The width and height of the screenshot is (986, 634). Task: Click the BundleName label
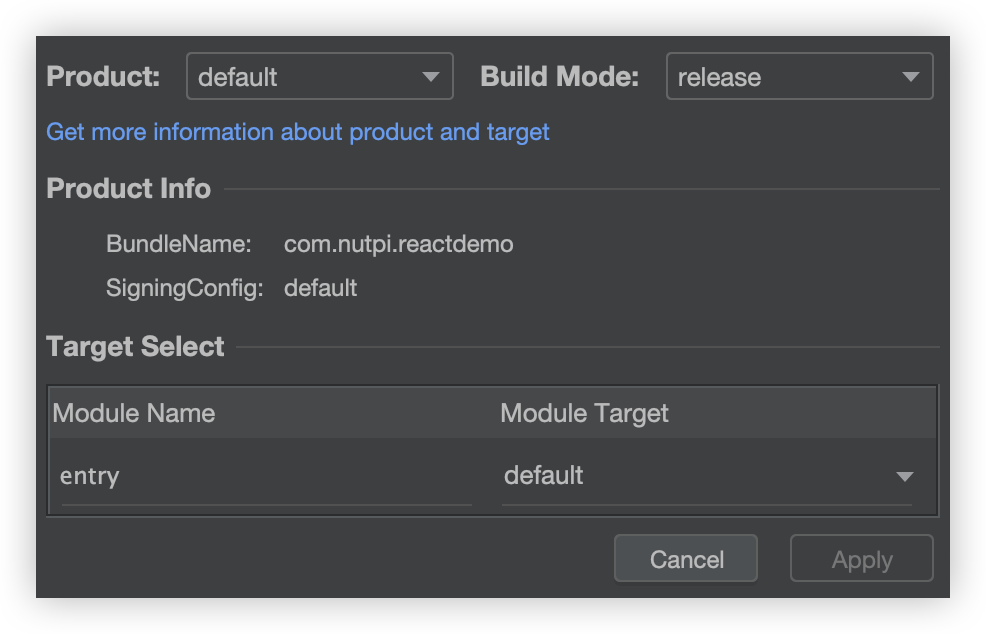pos(179,244)
